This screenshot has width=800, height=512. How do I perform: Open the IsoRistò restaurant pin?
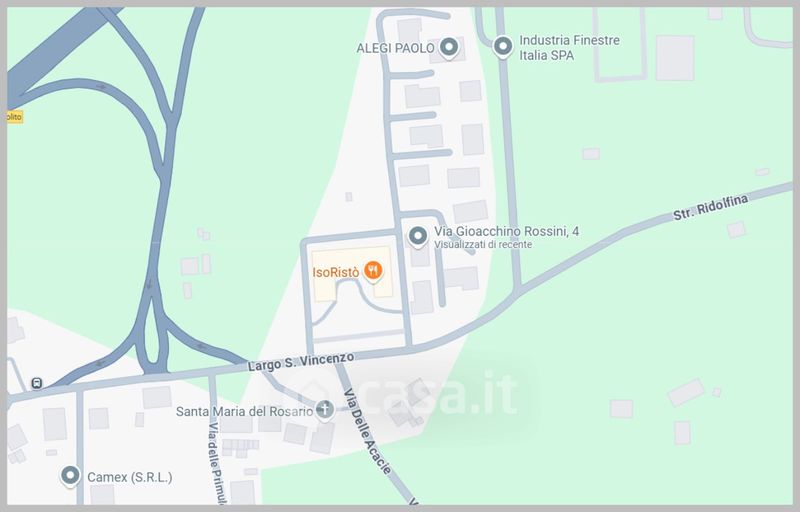pyautogui.click(x=373, y=271)
